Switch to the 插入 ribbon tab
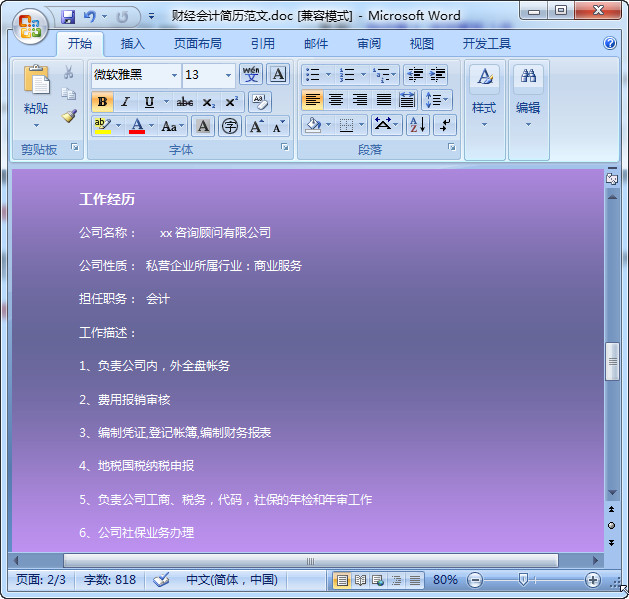The image size is (629, 599). click(x=132, y=44)
